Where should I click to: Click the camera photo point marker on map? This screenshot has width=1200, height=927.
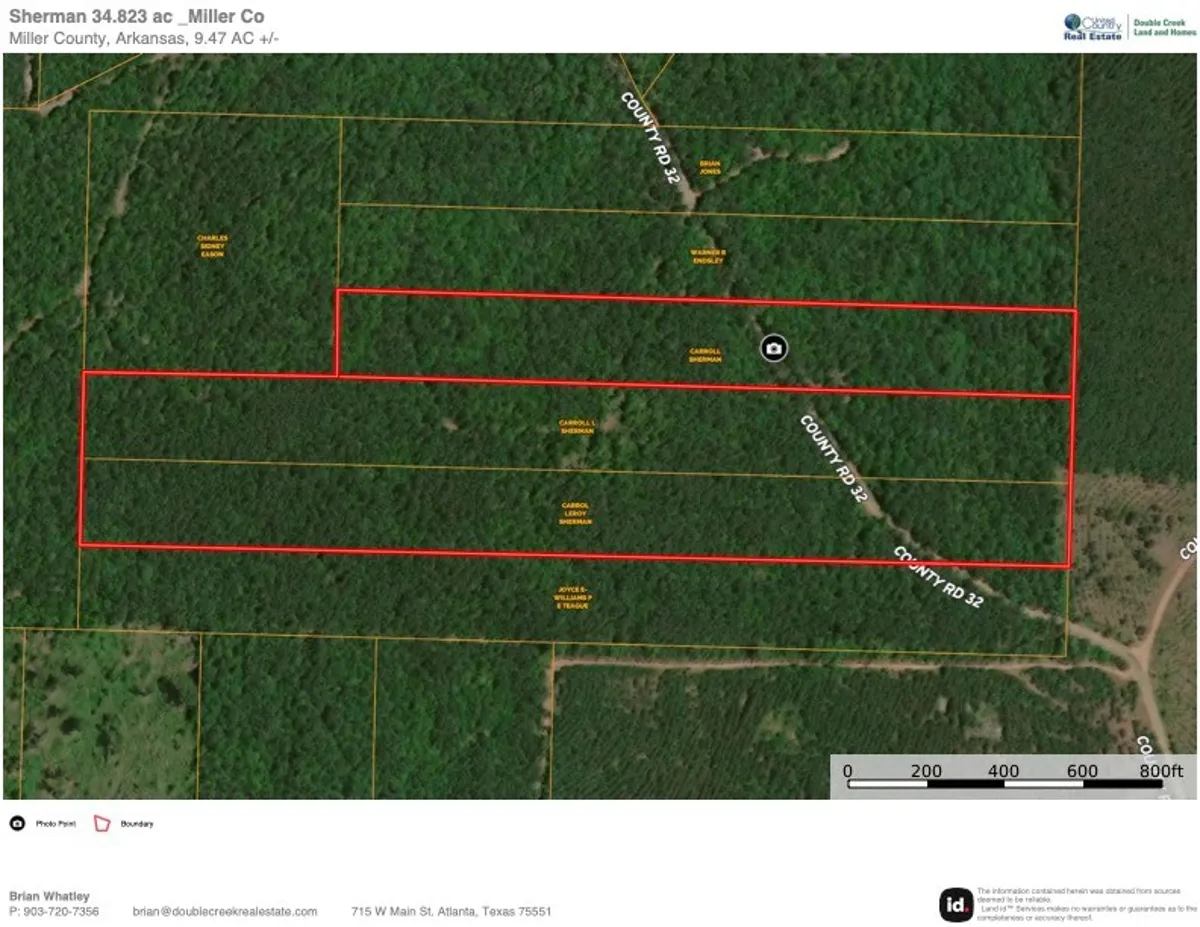click(773, 348)
